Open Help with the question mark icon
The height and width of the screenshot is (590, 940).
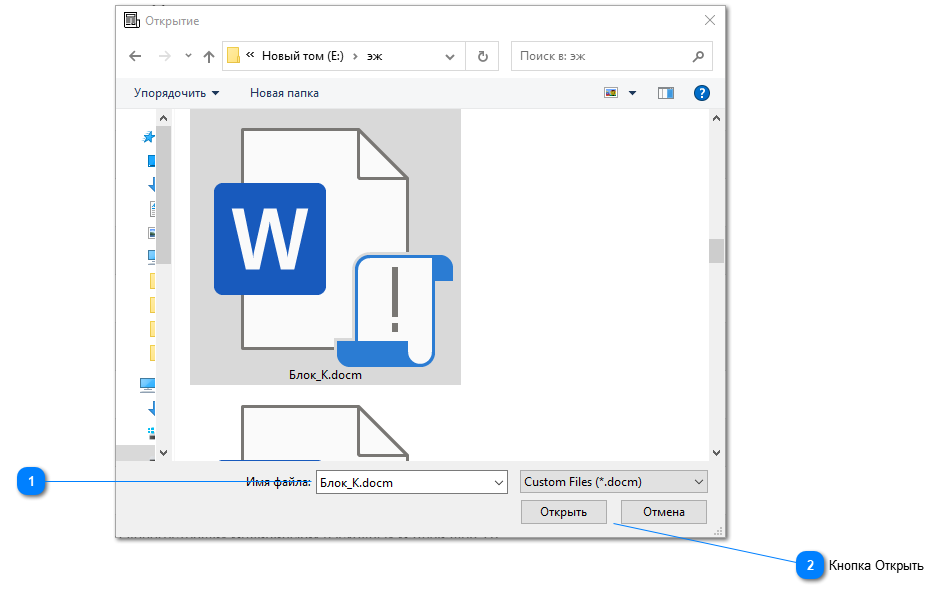pyautogui.click(x=702, y=93)
